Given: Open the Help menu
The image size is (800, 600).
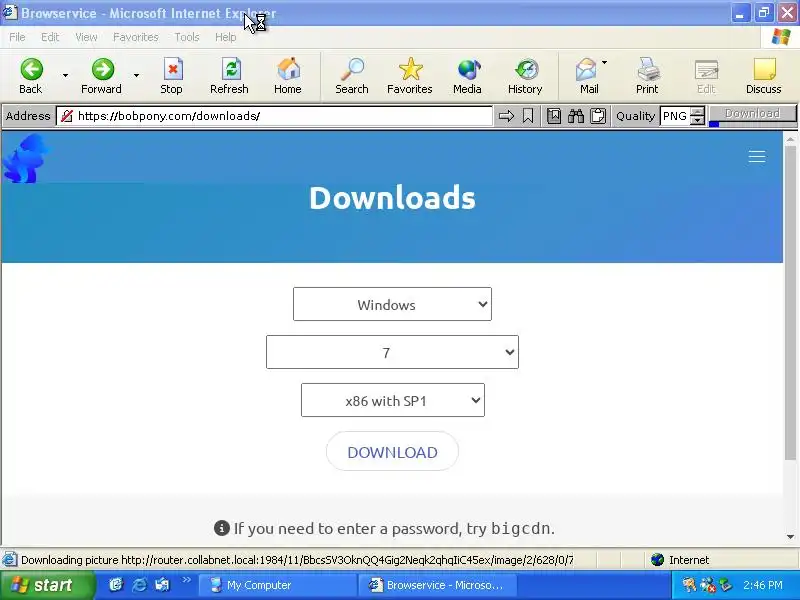Looking at the screenshot, I should coord(226,37).
